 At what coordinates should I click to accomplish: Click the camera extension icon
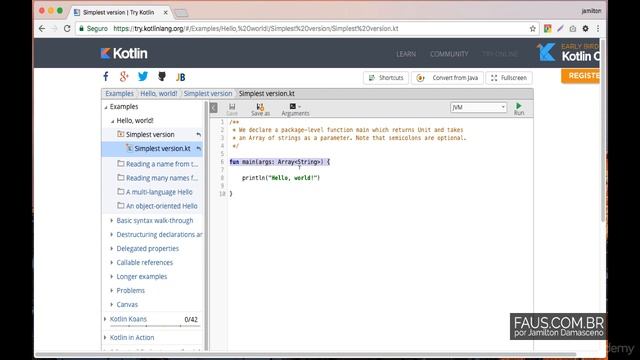click(x=573, y=29)
